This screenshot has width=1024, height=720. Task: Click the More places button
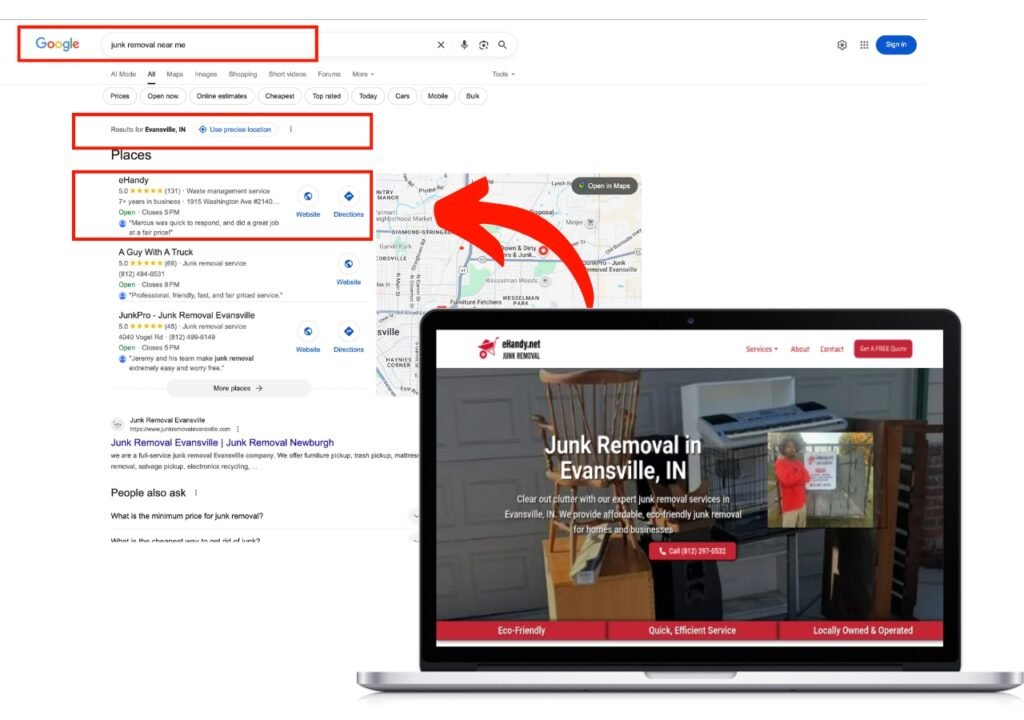238,388
